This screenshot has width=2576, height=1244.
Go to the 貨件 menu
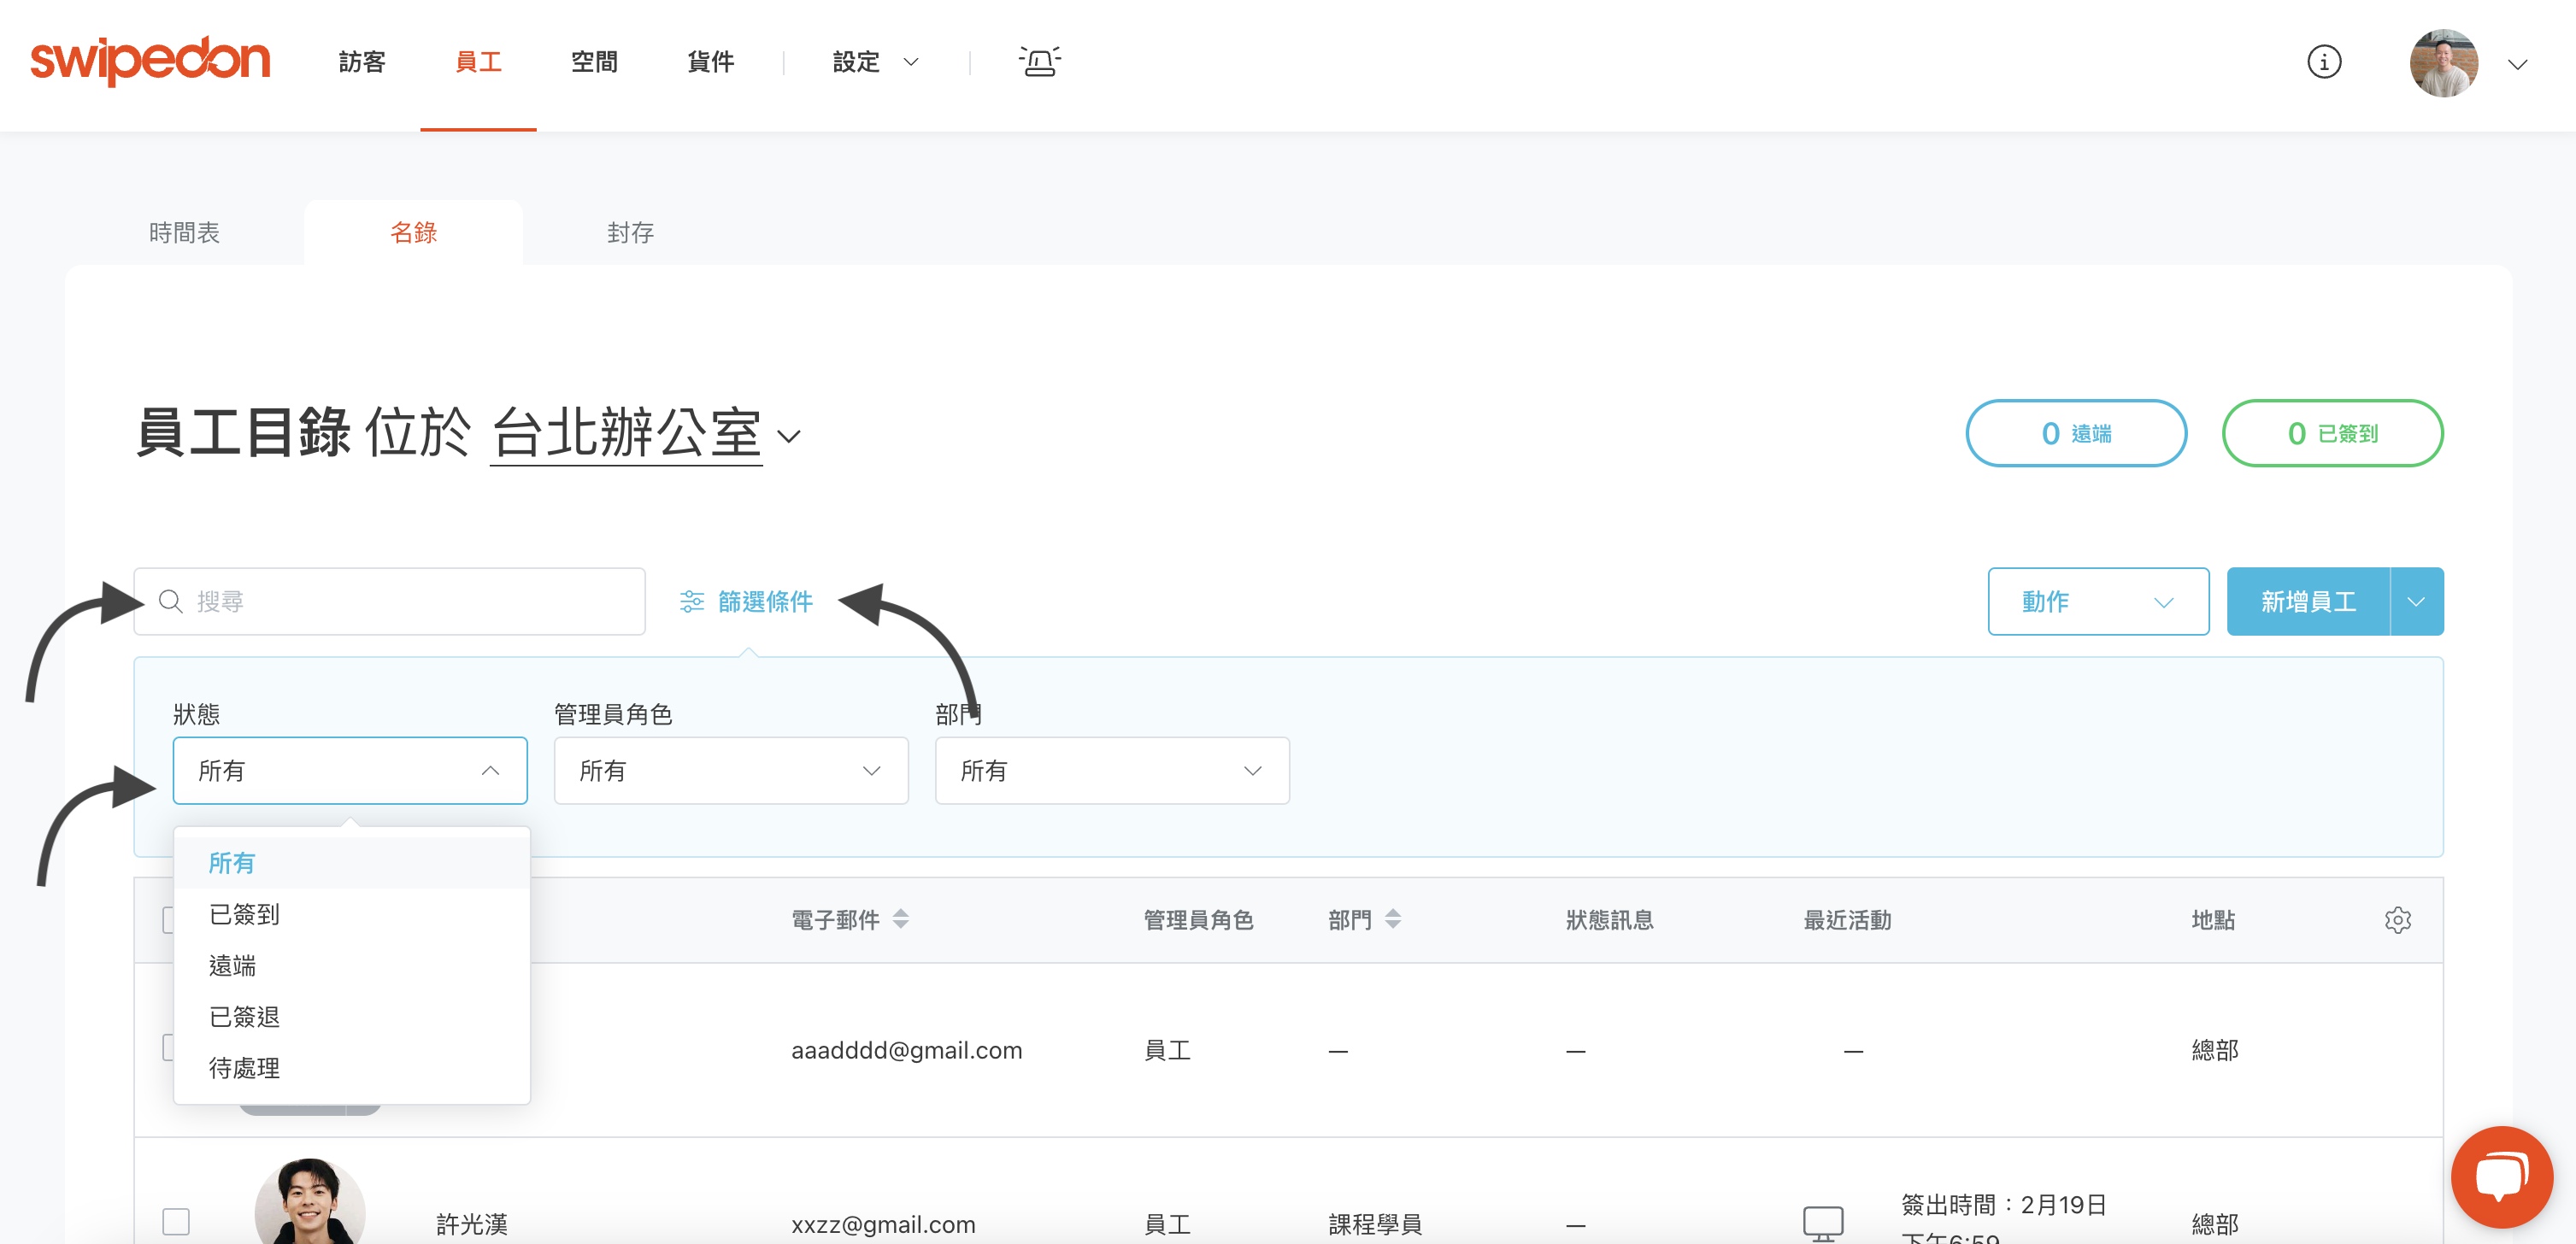click(711, 62)
